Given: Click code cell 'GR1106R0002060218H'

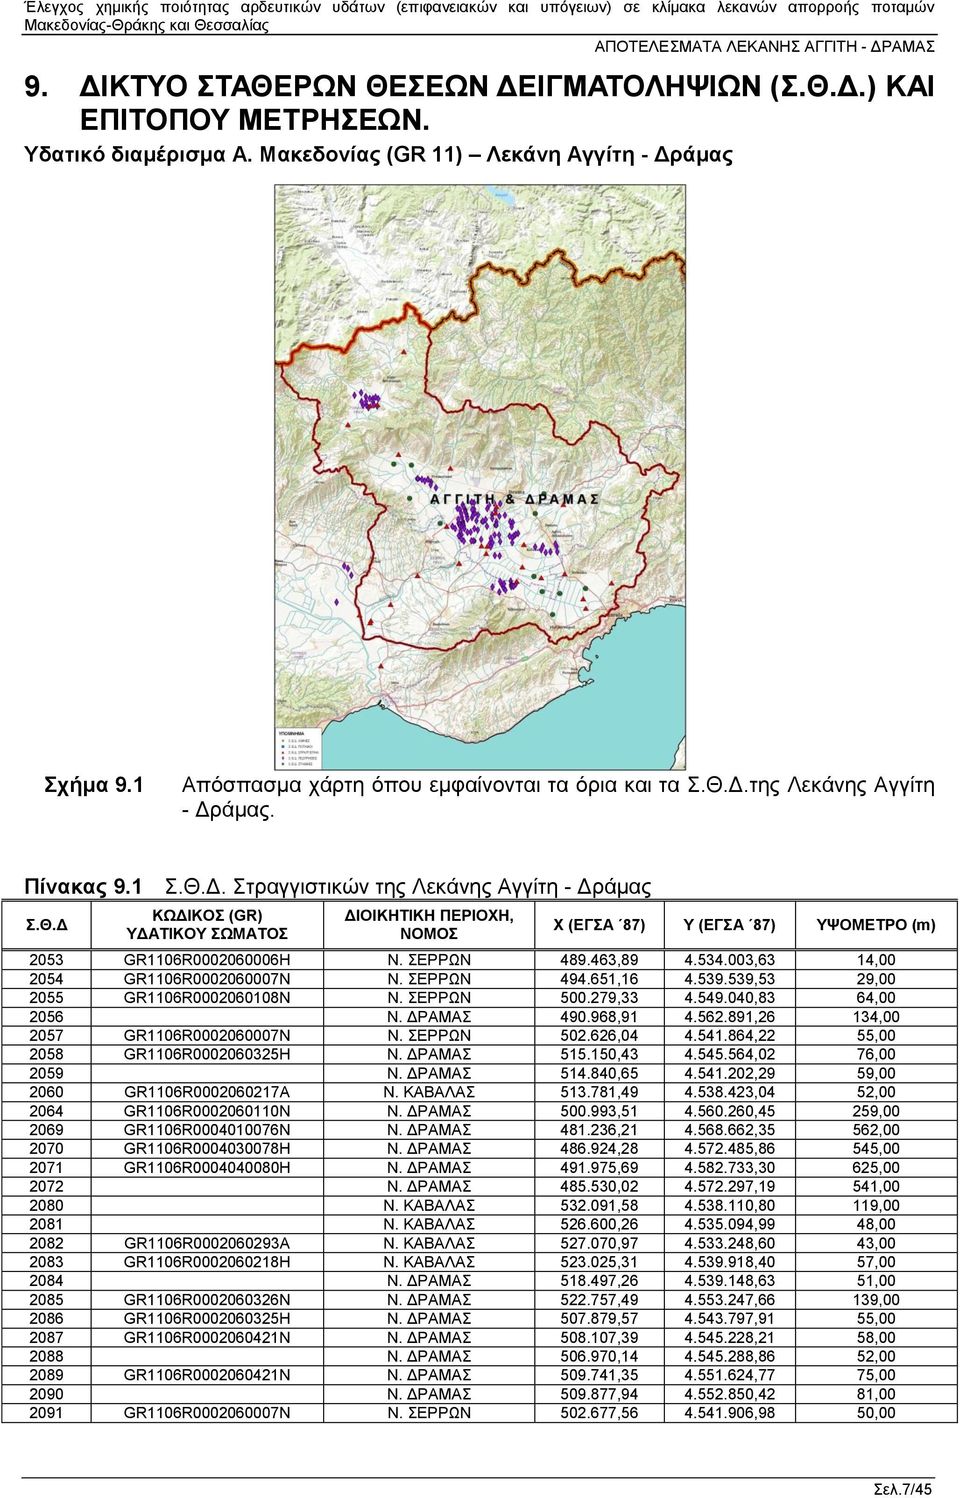Looking at the screenshot, I should pos(207,1262).
